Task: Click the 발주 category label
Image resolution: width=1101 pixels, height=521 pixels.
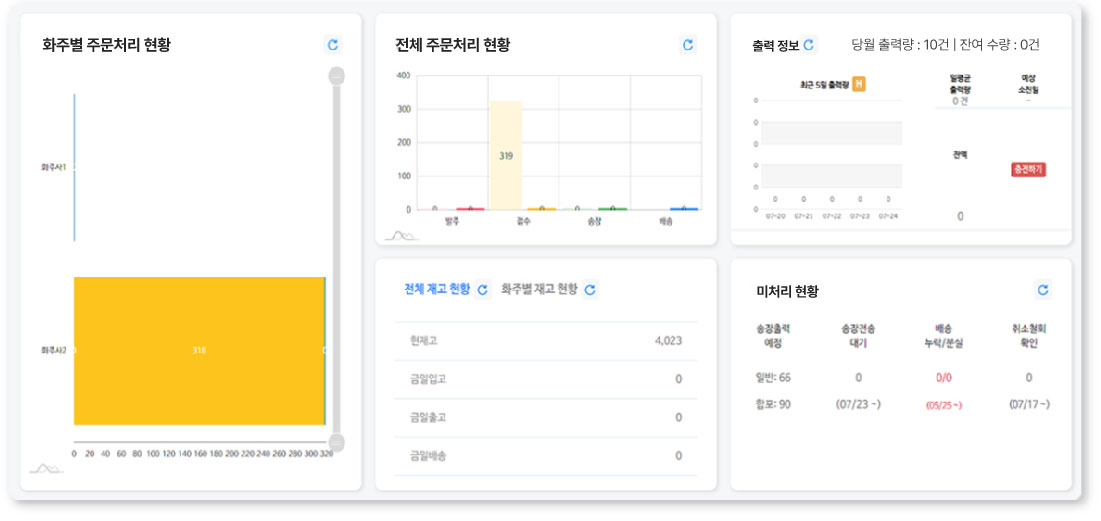Action: (451, 221)
